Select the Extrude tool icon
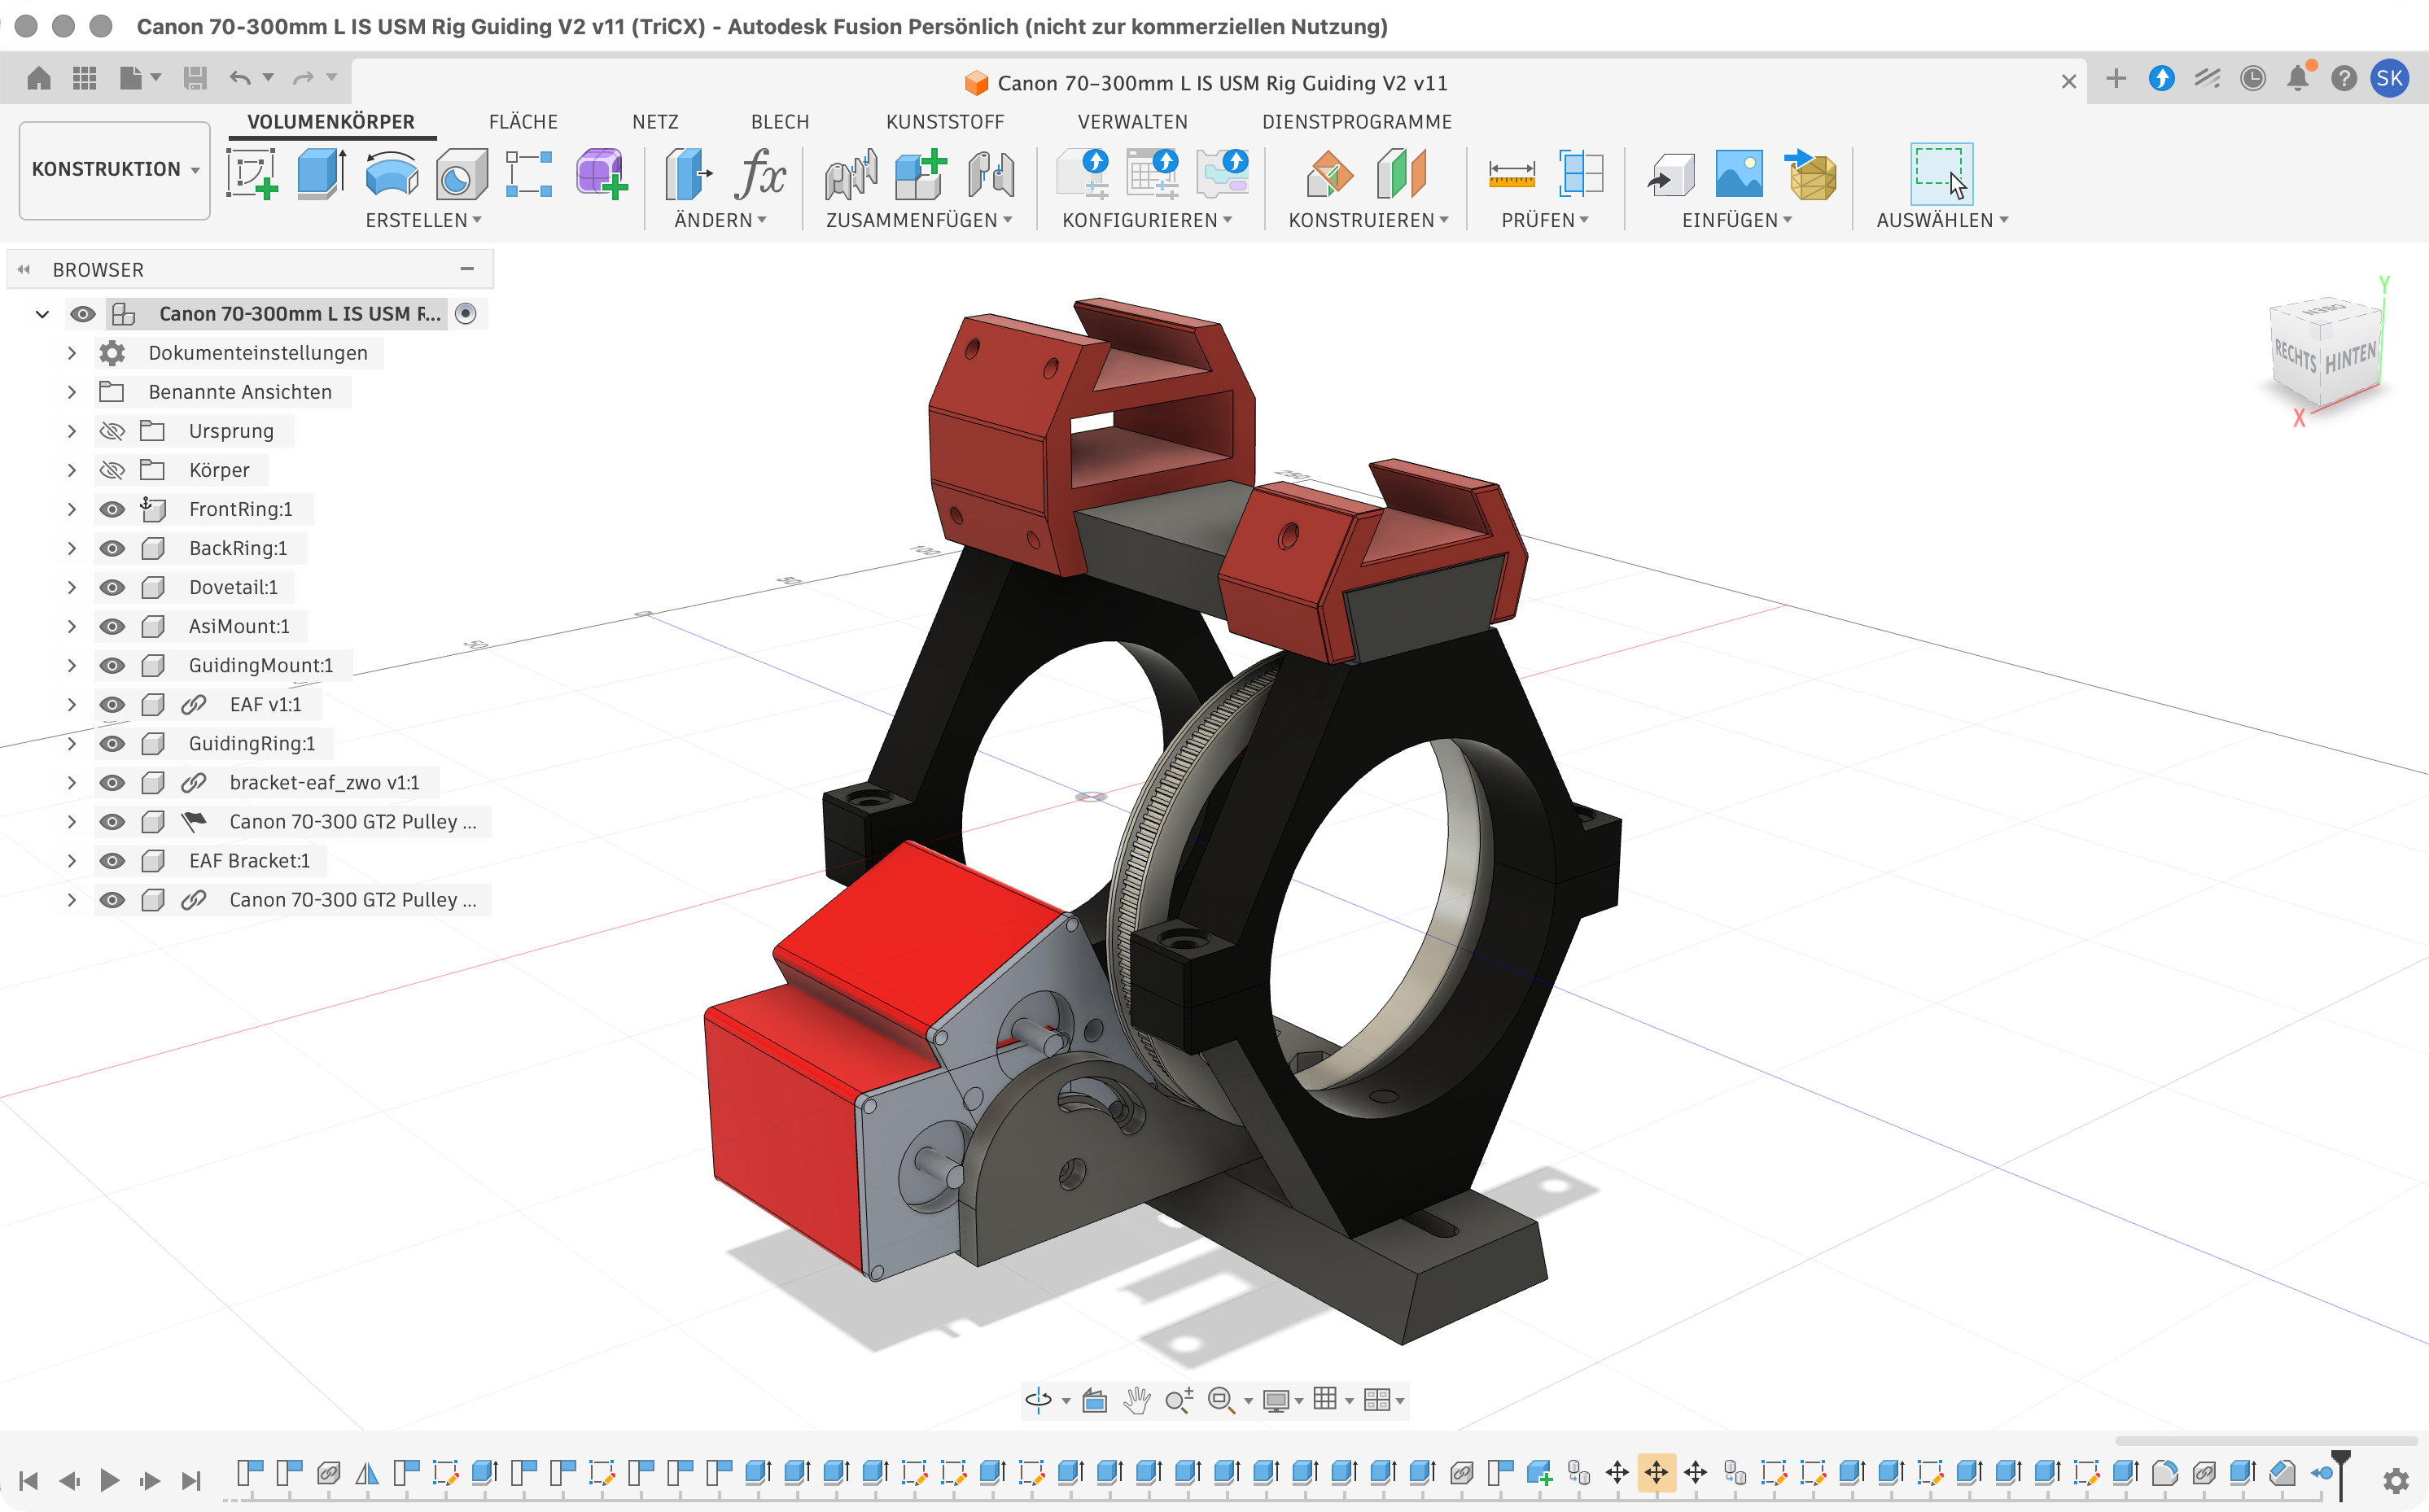Screen dimensions: 2429x1512 coord(322,173)
